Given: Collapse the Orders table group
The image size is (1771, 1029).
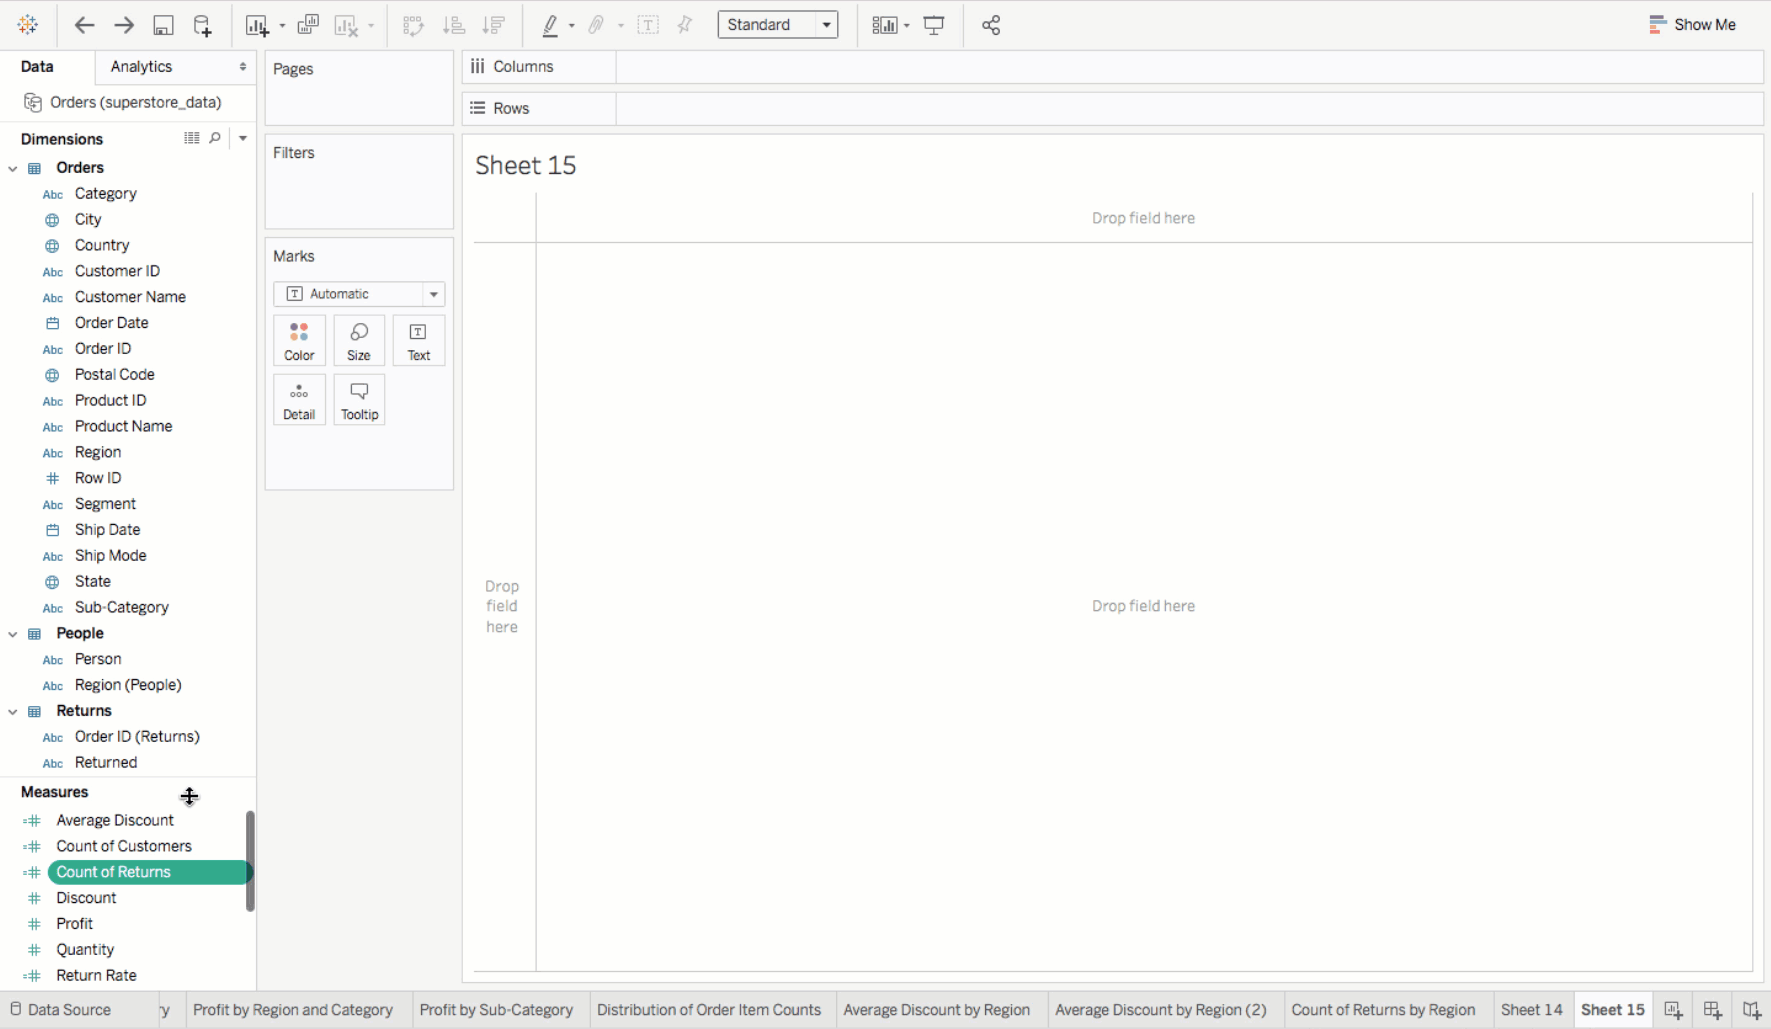Looking at the screenshot, I should tap(13, 168).
